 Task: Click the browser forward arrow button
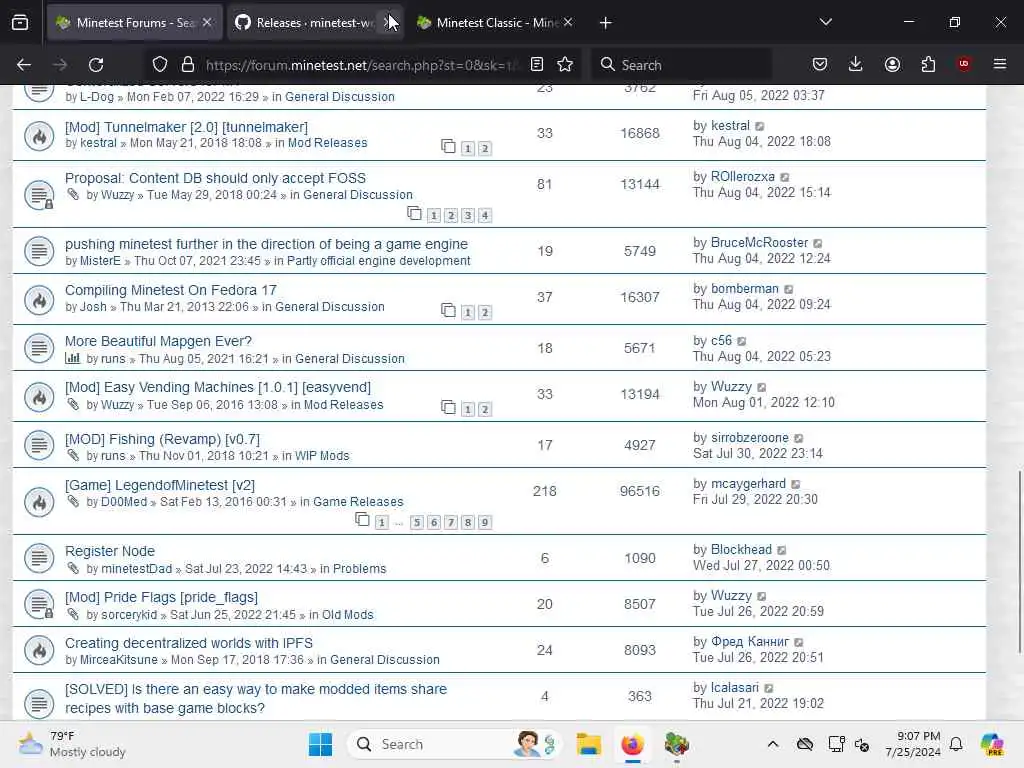tap(60, 65)
